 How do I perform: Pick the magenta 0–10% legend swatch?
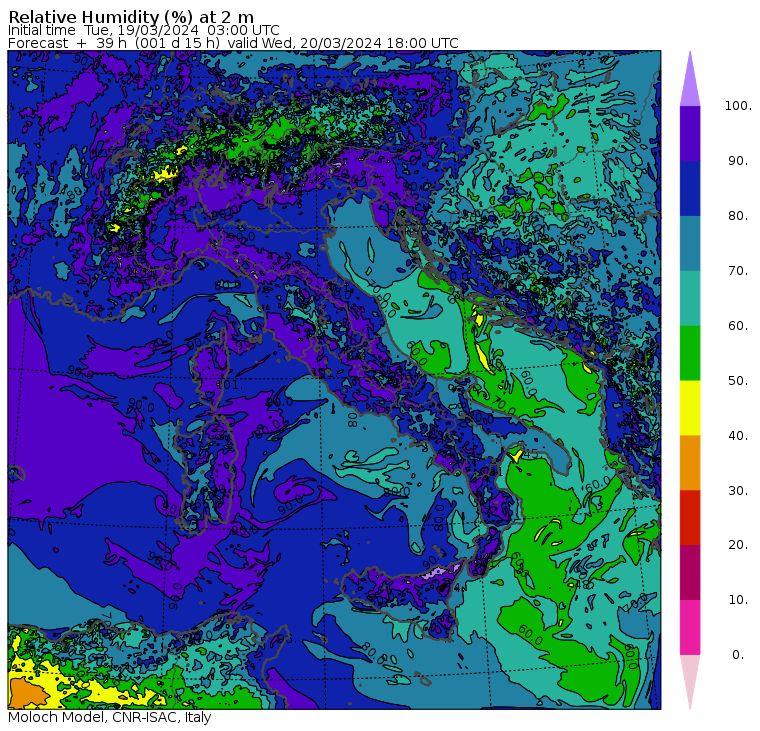click(690, 627)
